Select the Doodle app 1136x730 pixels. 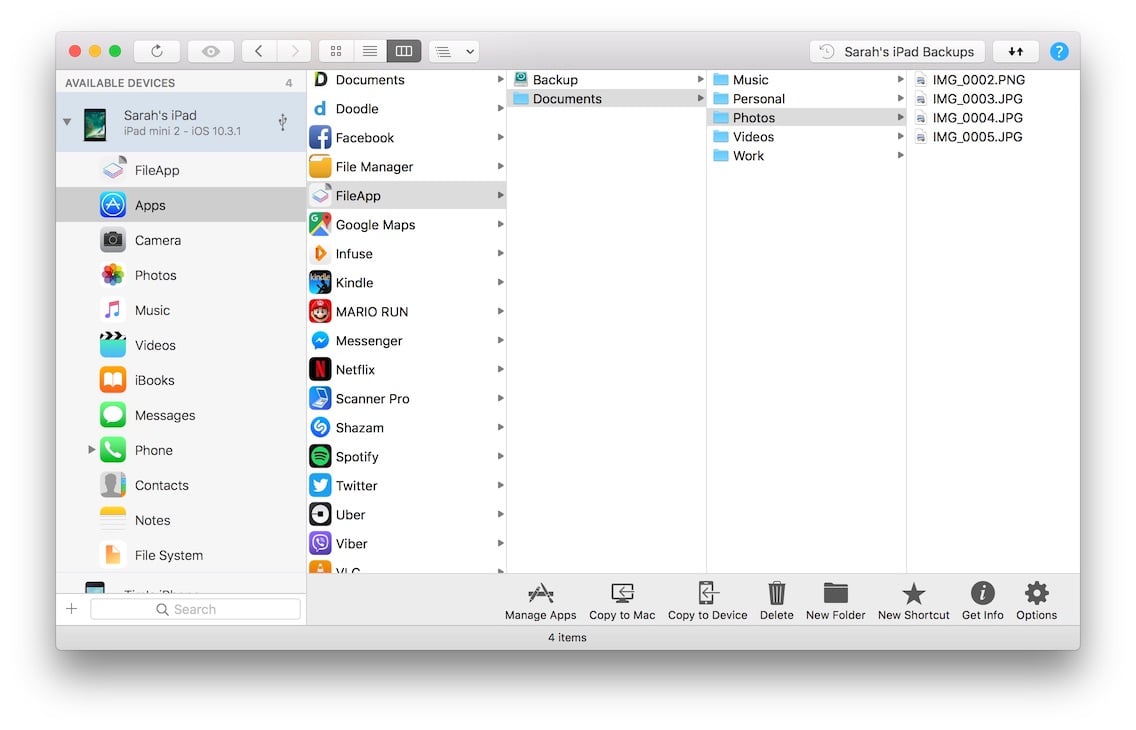click(406, 109)
